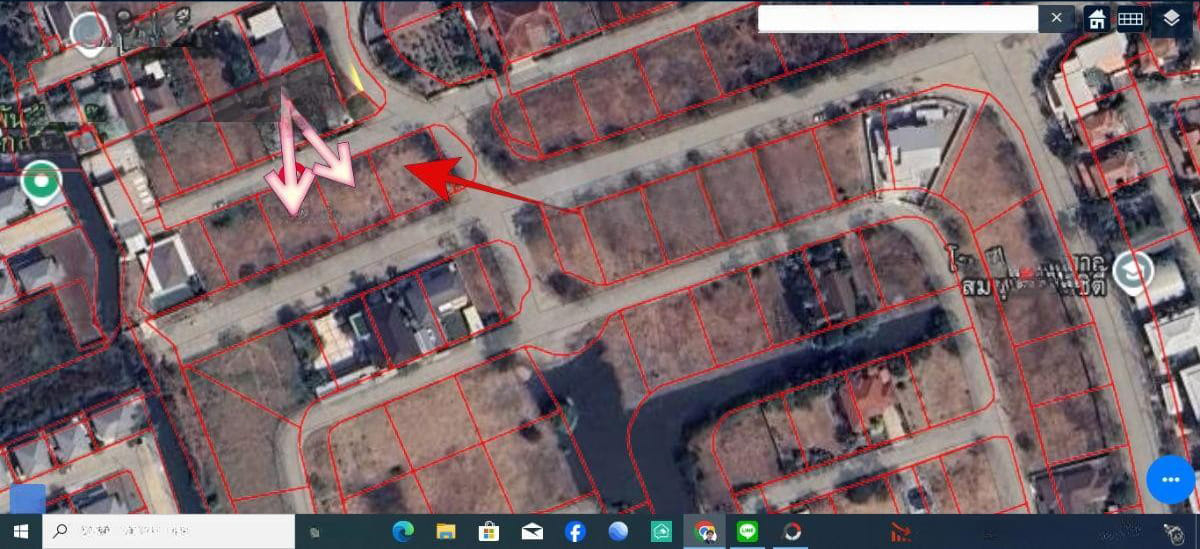Image resolution: width=1200 pixels, height=549 pixels.
Task: Clear the search box with the X button
Action: [x=1057, y=18]
